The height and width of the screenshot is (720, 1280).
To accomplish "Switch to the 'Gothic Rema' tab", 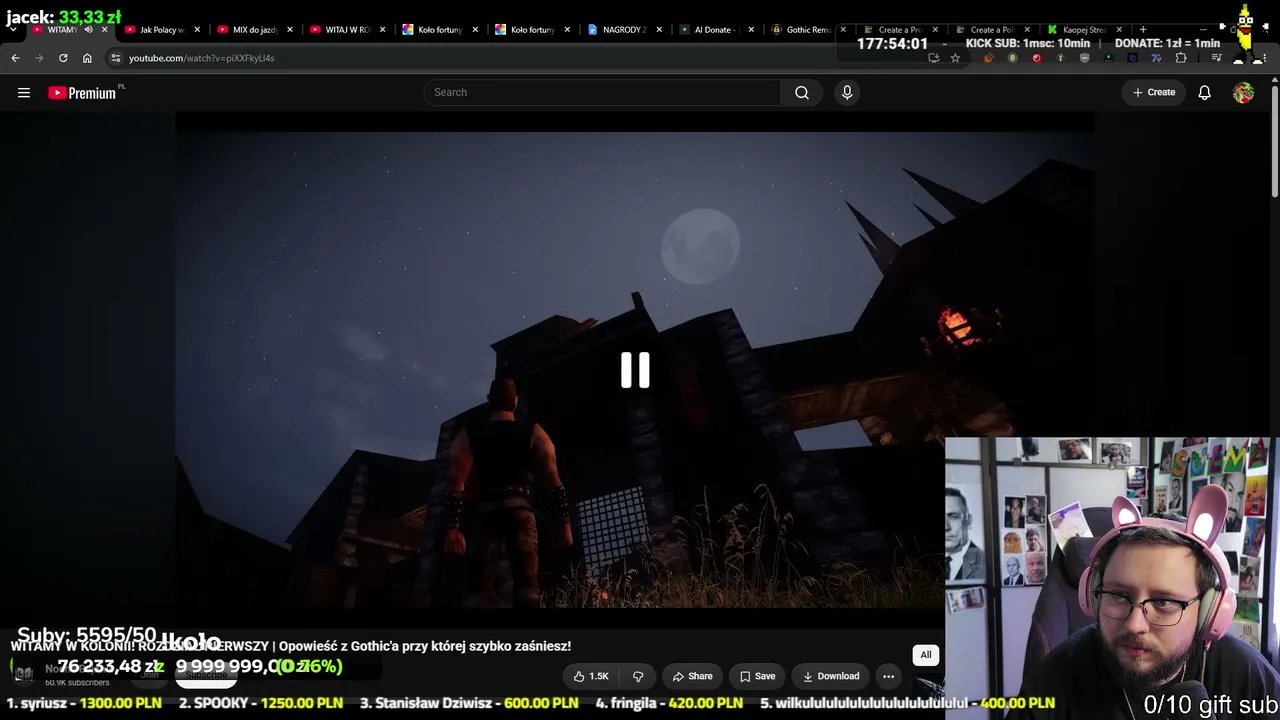I will [808, 30].
